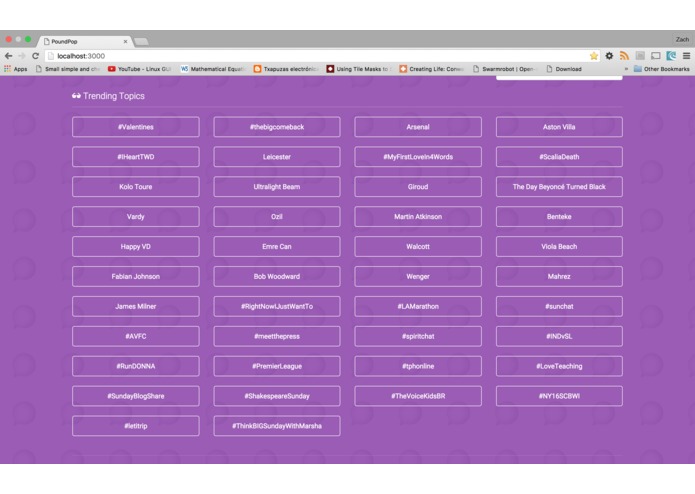Select the Walcott topic
This screenshot has width=695, height=494.
pyautogui.click(x=418, y=246)
